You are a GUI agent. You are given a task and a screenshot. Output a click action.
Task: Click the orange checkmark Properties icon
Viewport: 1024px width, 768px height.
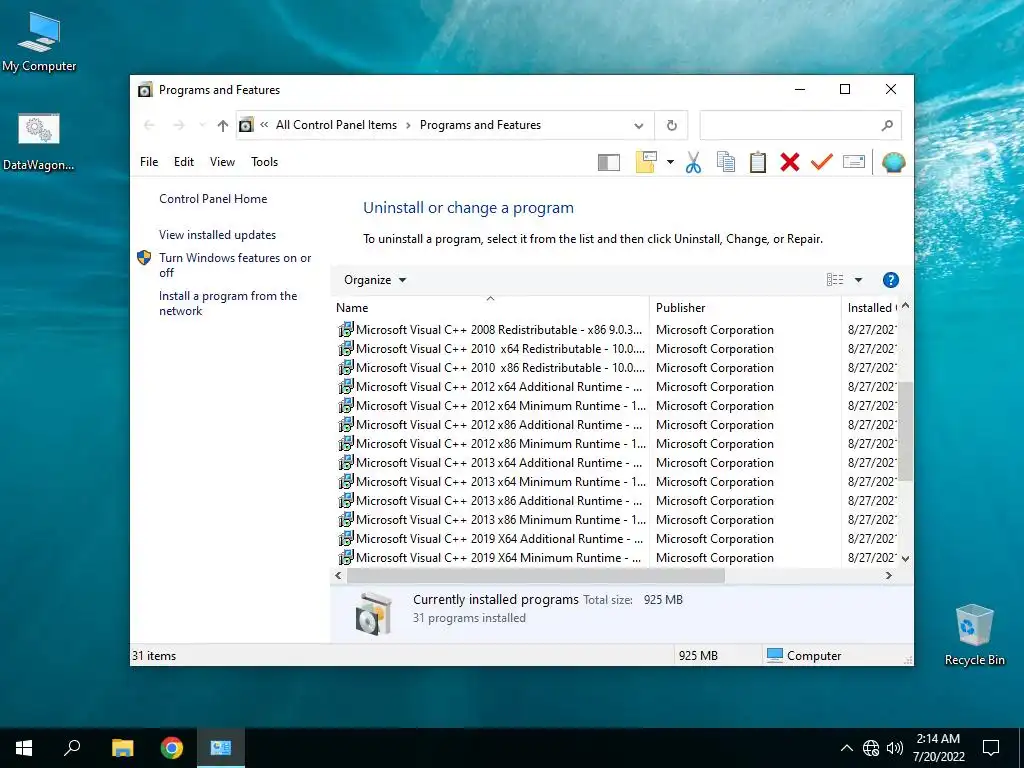click(x=822, y=161)
